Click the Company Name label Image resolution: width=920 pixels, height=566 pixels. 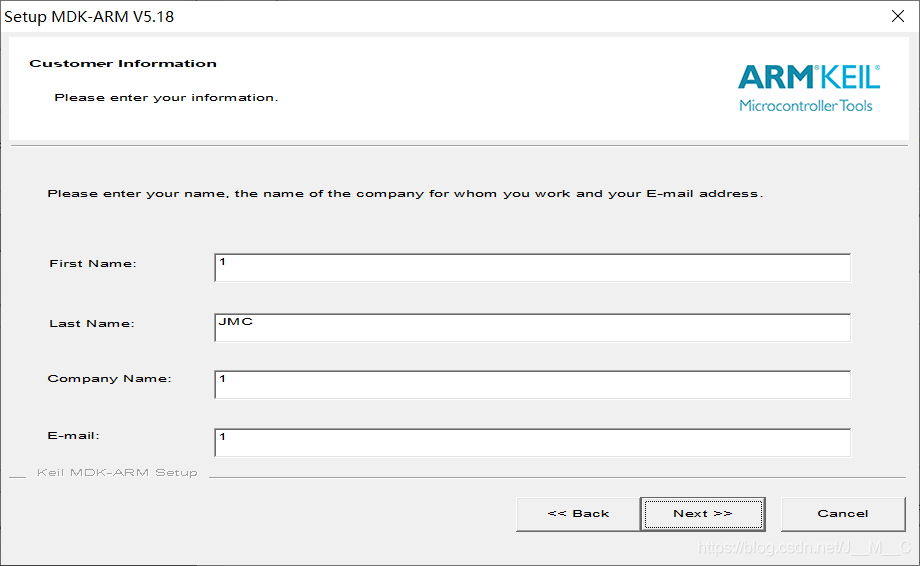[x=109, y=379]
